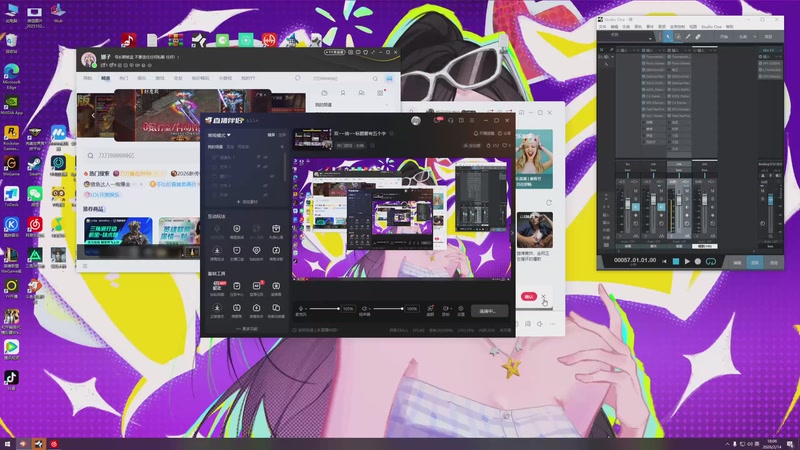Click the Mix FX header in Studio One
The image size is (800, 450).
[768, 51]
